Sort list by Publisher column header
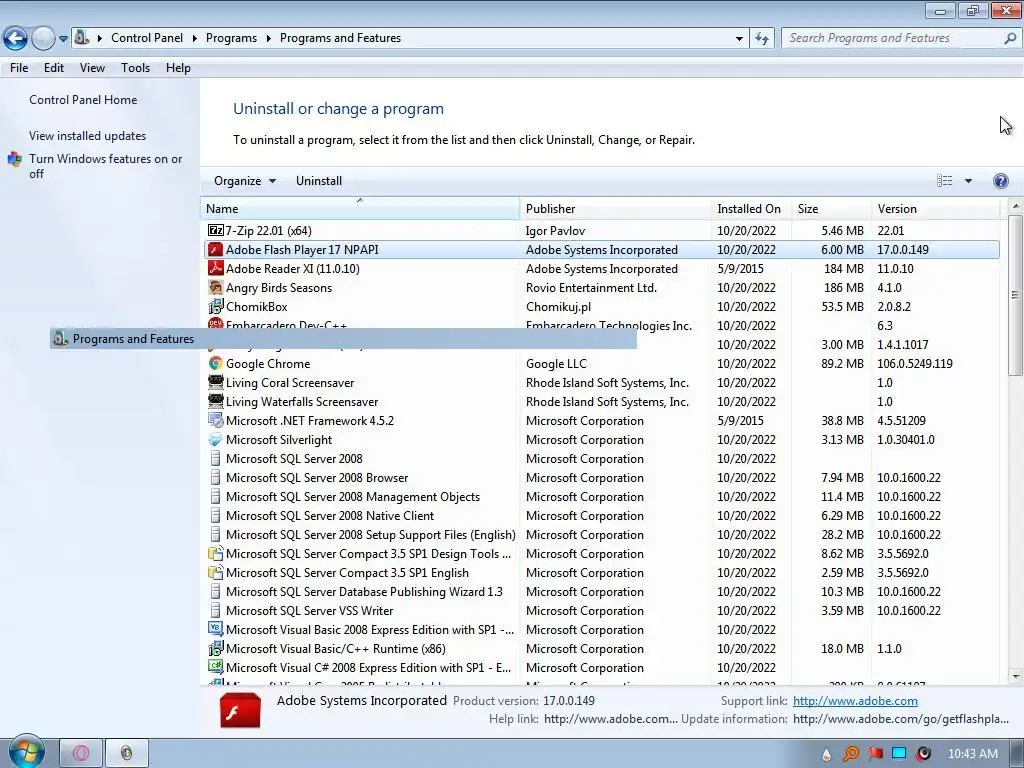 click(616, 209)
